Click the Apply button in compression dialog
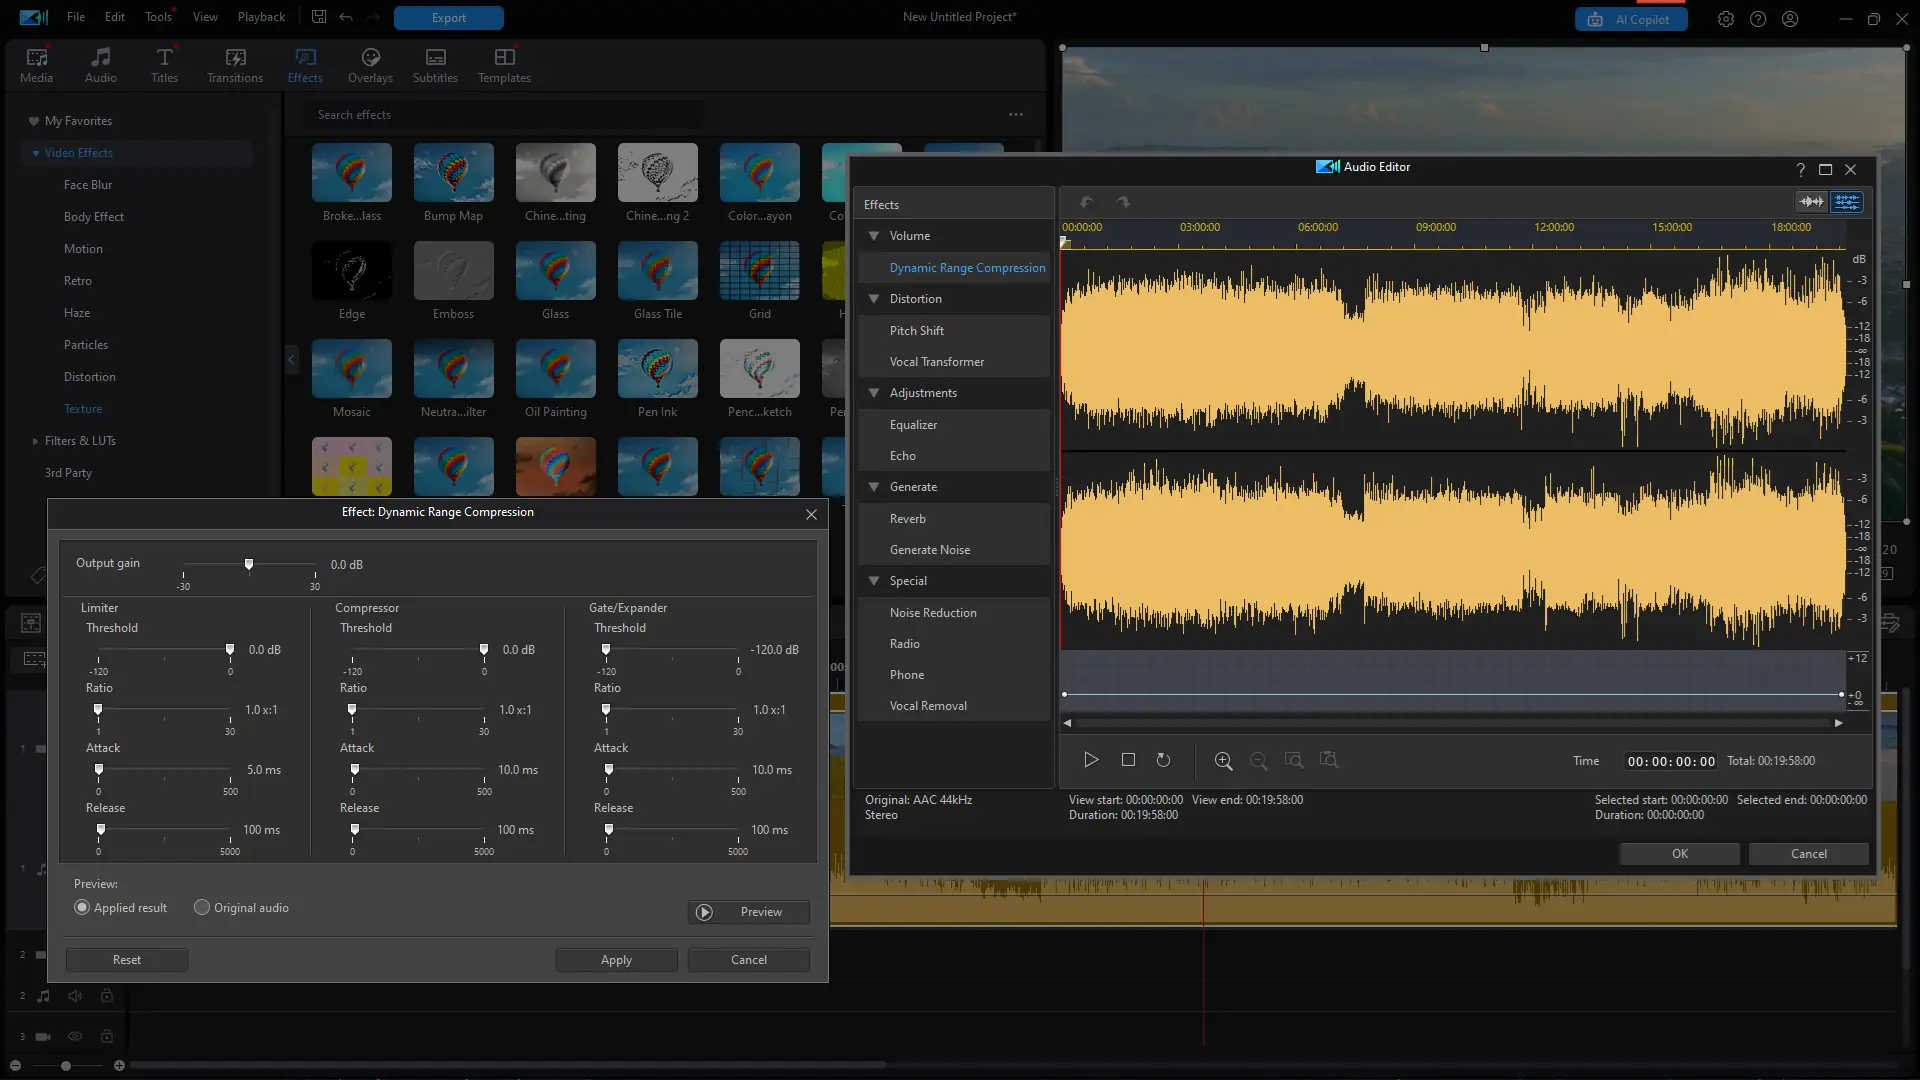 [616, 960]
